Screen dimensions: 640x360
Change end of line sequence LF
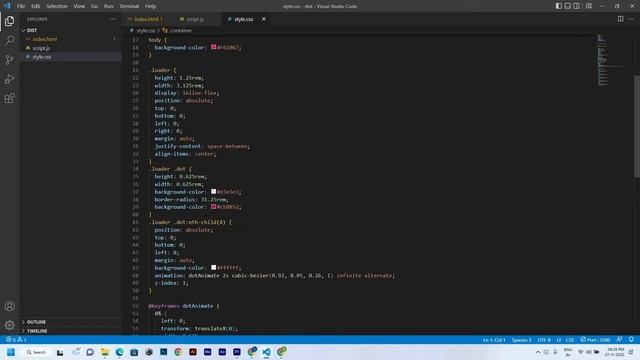click(x=559, y=340)
